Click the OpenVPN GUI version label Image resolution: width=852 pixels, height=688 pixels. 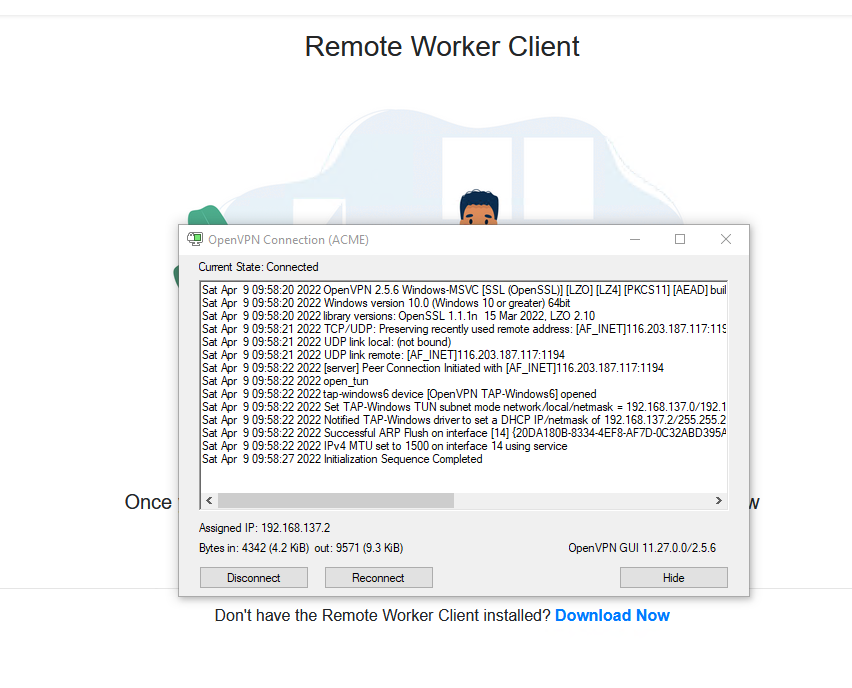(641, 548)
